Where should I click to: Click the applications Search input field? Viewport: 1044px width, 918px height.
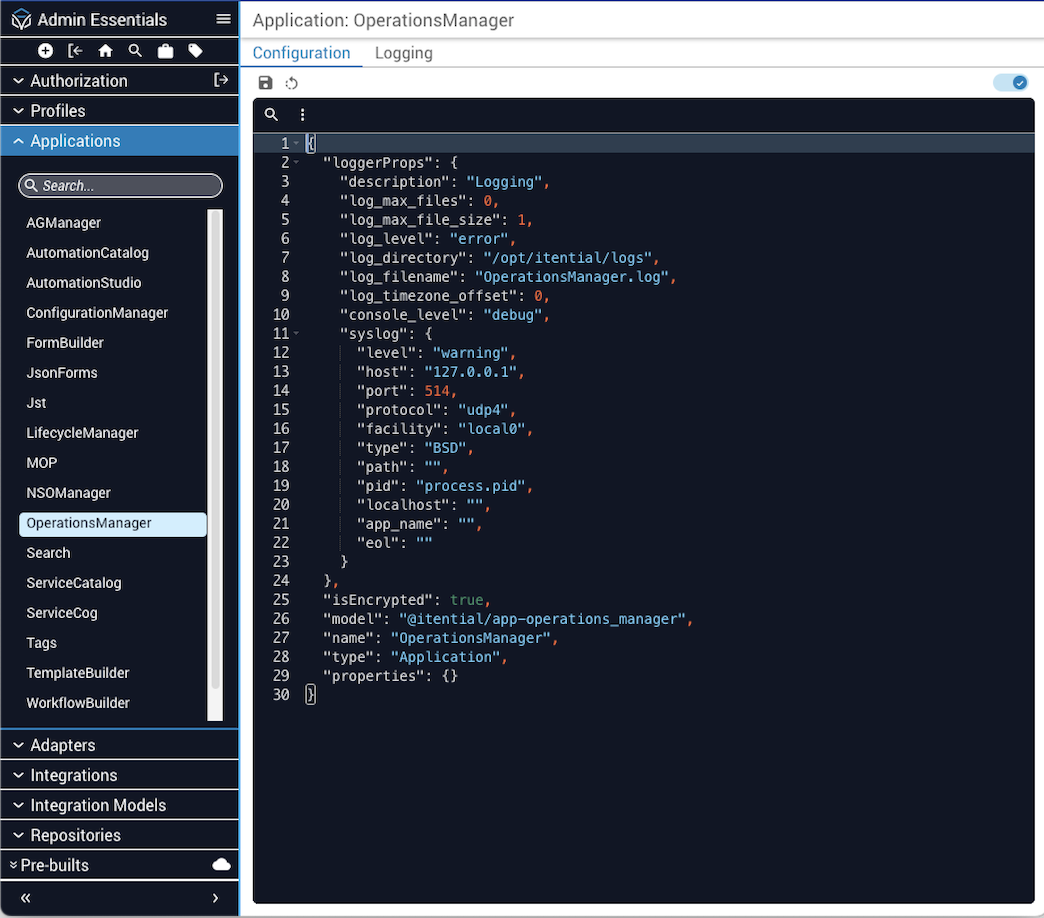coord(120,186)
